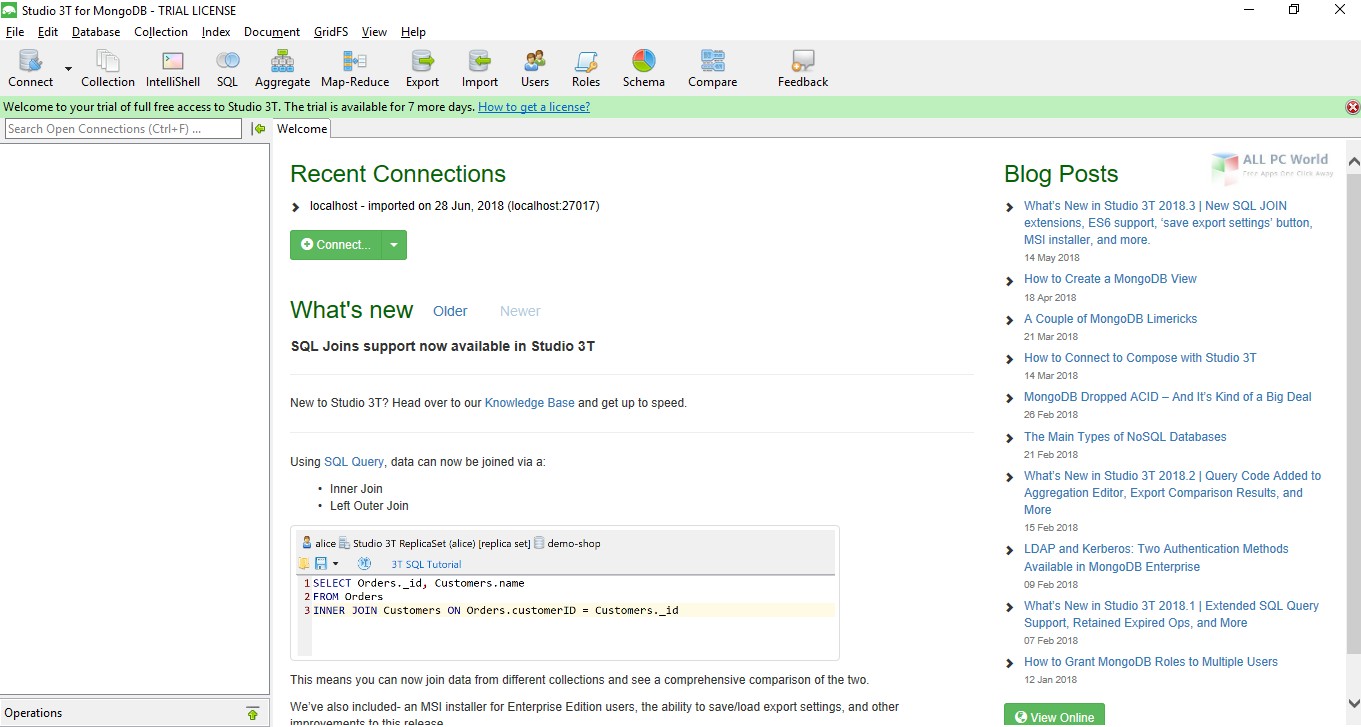Open the Document menu
This screenshot has width=1361, height=727.
(x=272, y=32)
